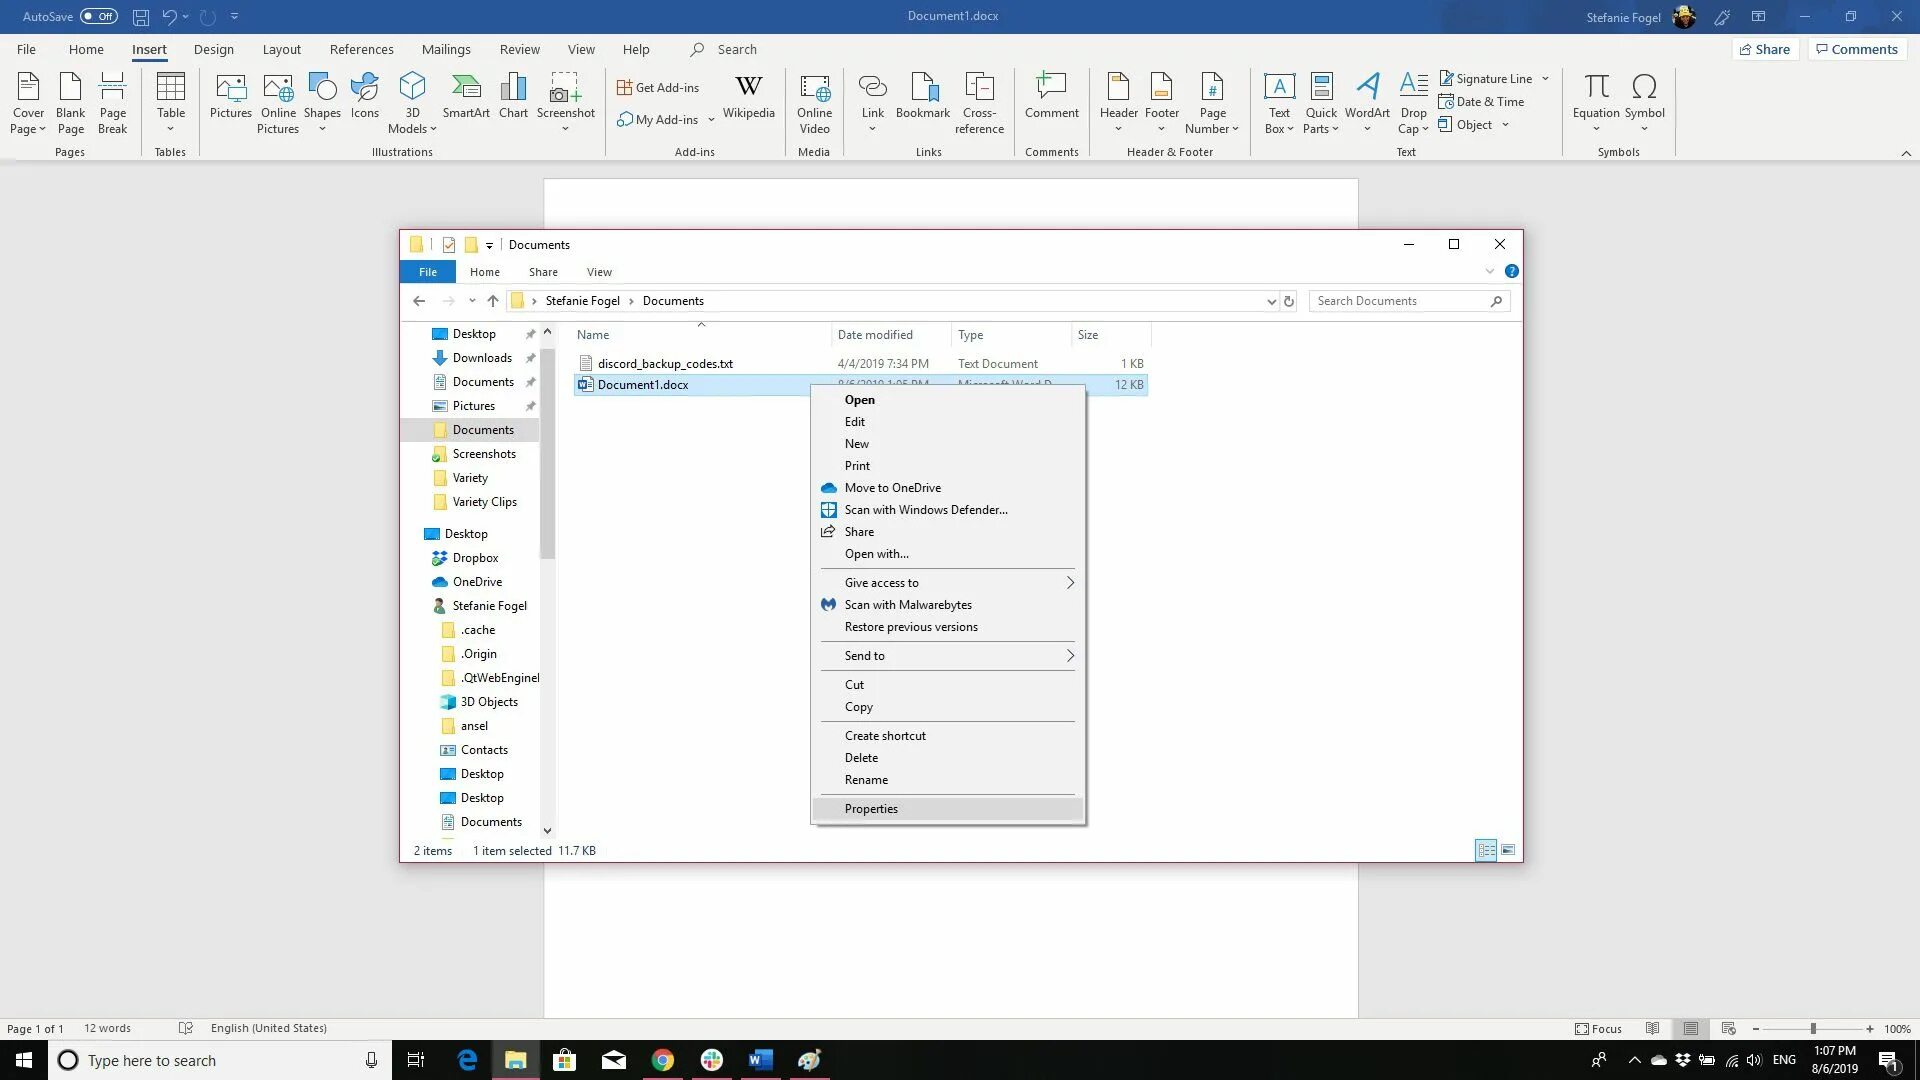Switch Explorer to large icons view
This screenshot has height=1080, width=1920.
click(x=1508, y=850)
